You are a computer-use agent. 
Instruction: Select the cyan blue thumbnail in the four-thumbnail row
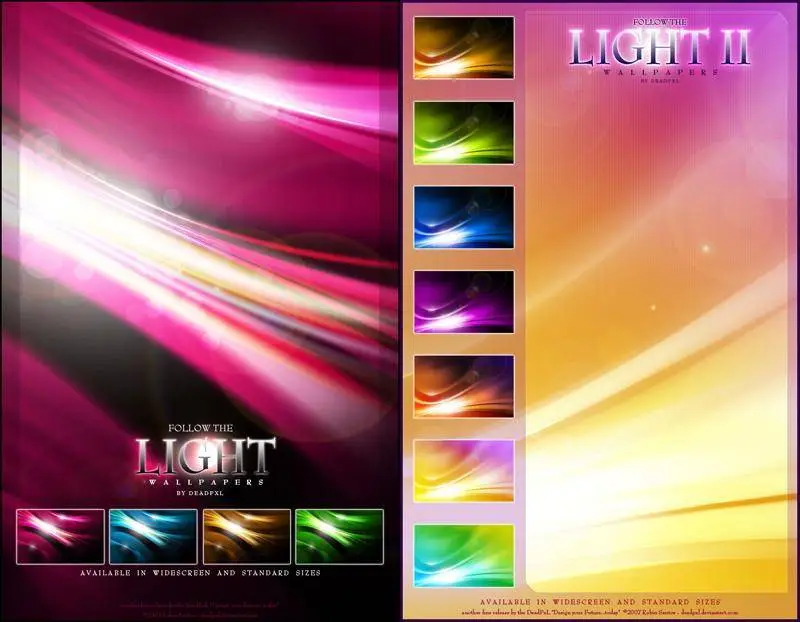(x=153, y=537)
